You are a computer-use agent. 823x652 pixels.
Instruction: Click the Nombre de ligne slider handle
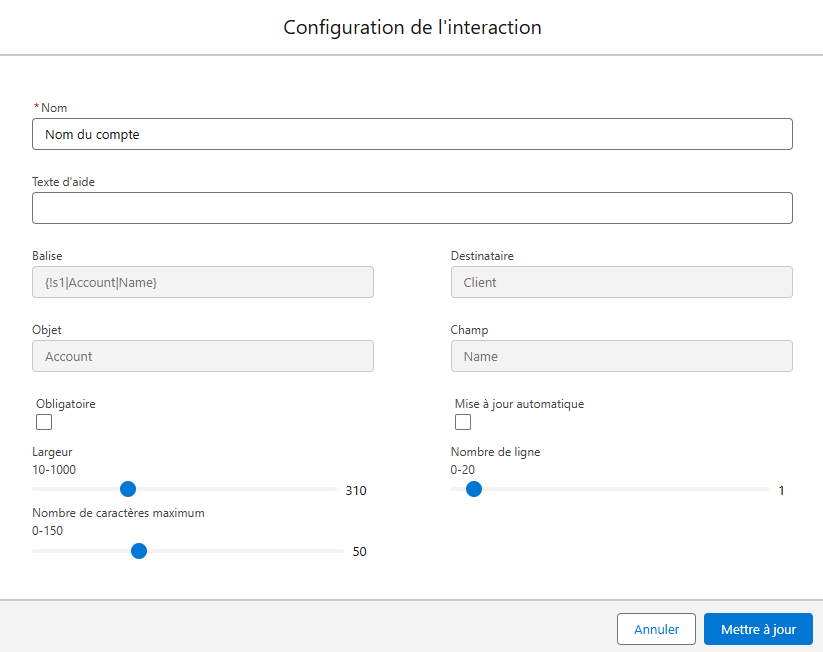point(474,489)
